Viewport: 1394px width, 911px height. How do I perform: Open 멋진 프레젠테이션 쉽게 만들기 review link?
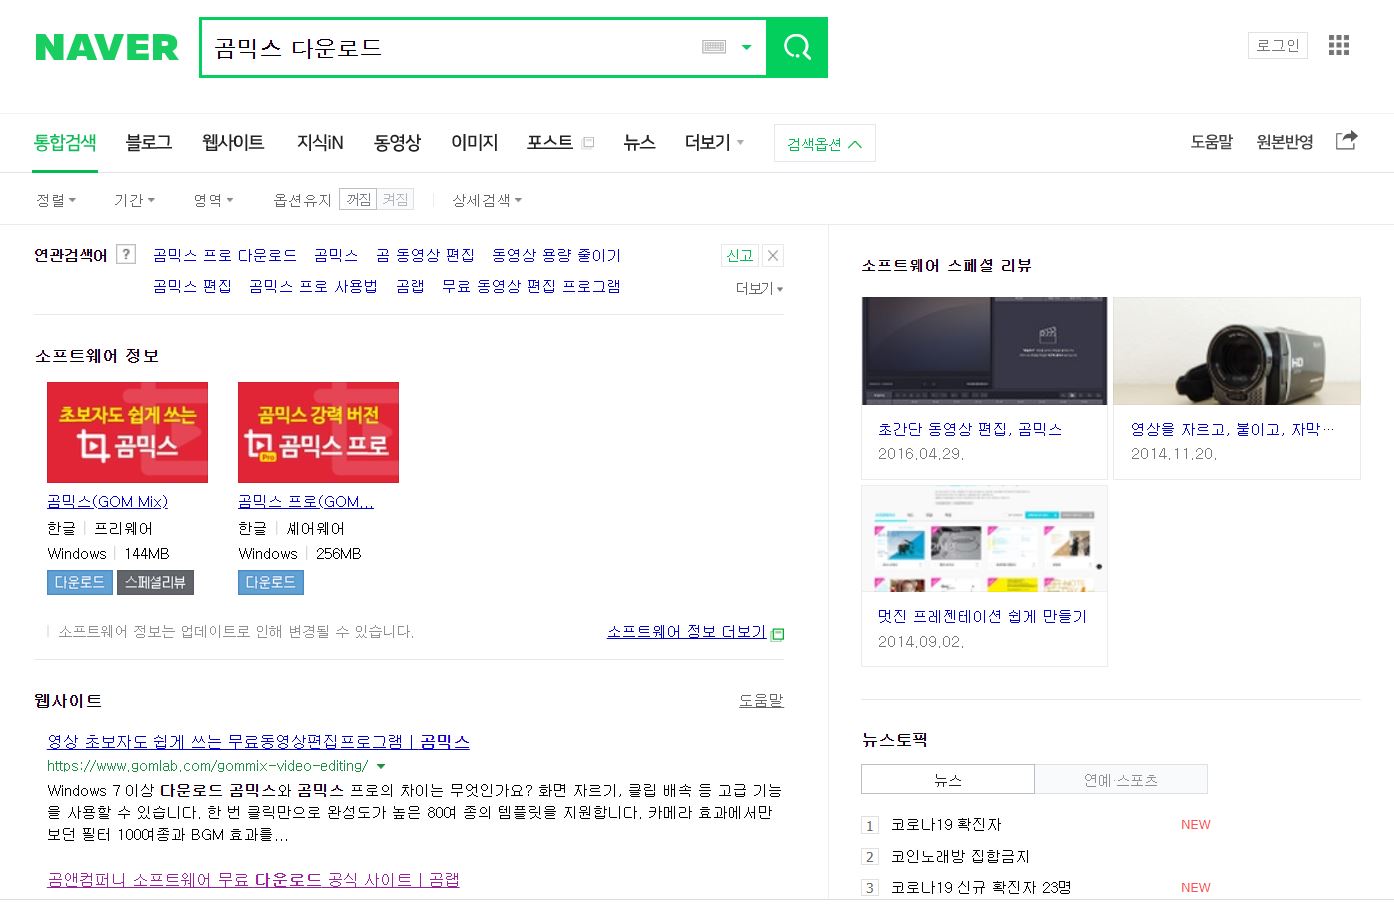982,616
